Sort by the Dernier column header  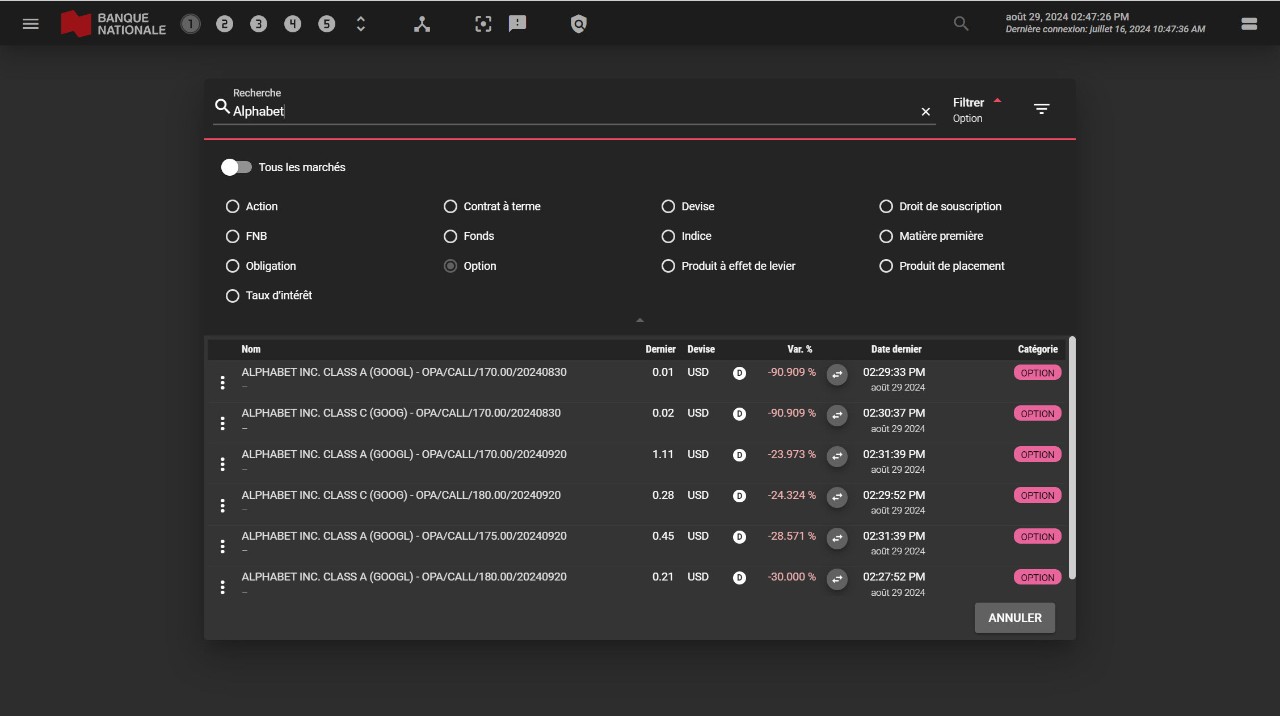[x=660, y=349]
